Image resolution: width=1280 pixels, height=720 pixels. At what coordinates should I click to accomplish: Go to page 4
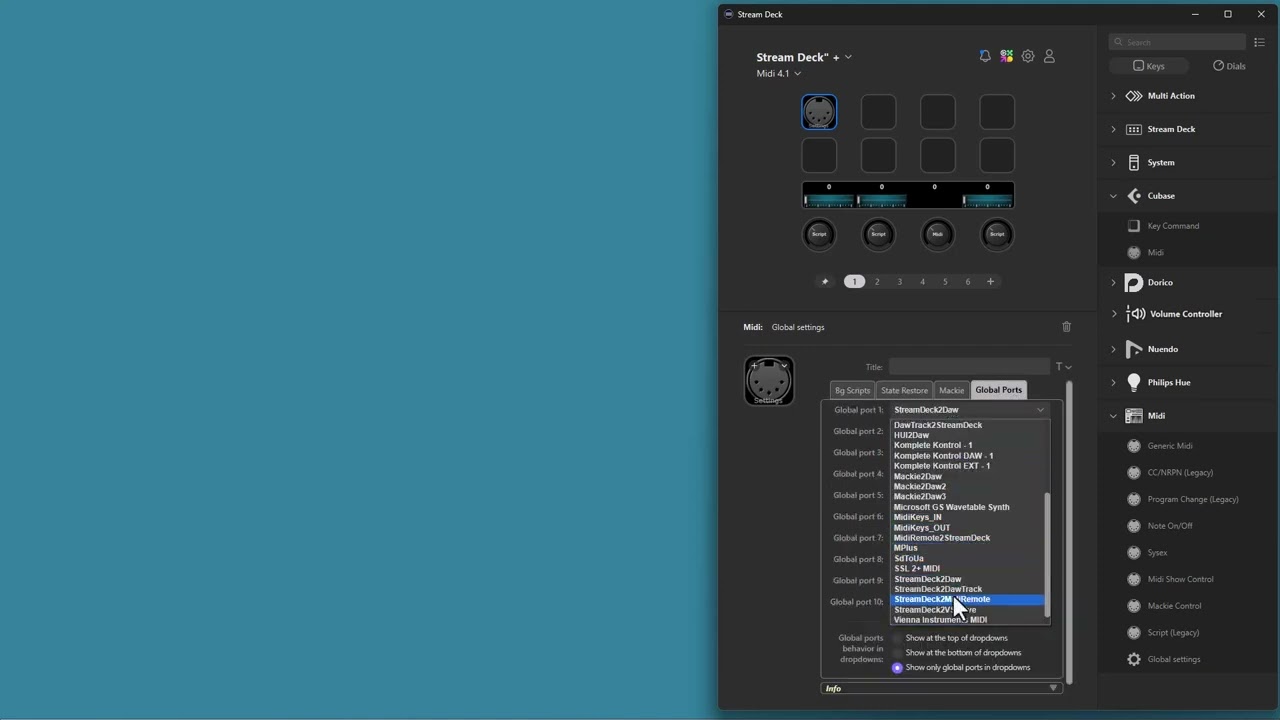pos(922,282)
